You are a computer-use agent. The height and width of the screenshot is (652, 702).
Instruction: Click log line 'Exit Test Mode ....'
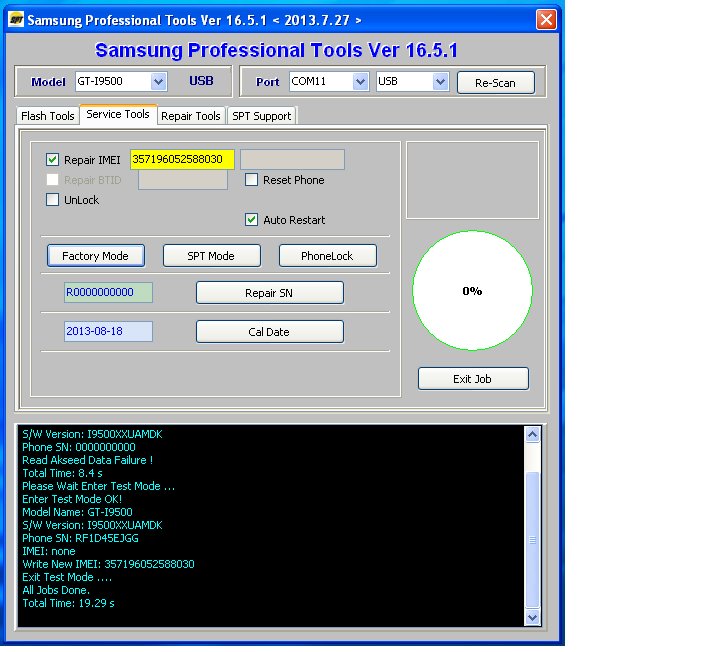coord(67,577)
